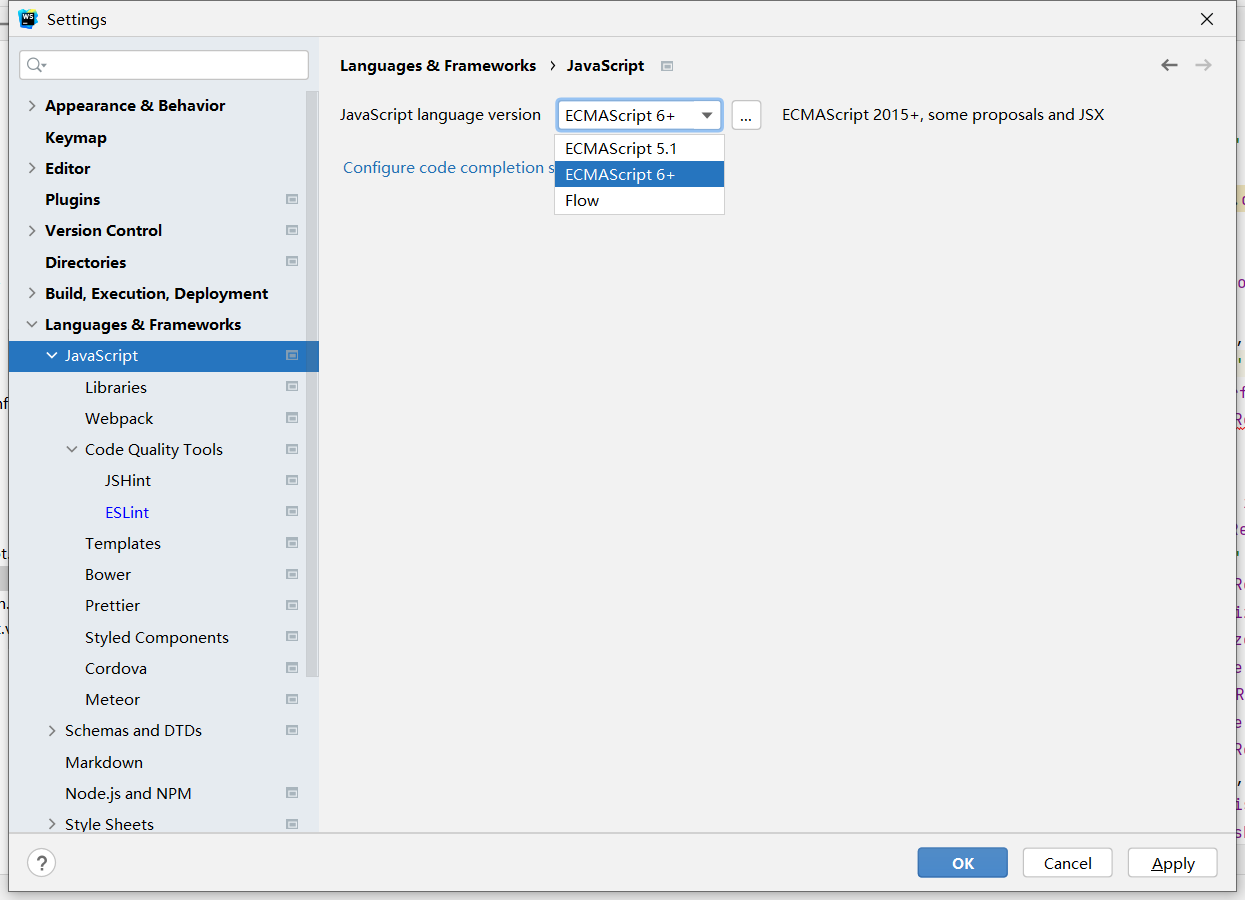Collapse the JavaScript tree node
The height and width of the screenshot is (900, 1245).
(x=52, y=355)
